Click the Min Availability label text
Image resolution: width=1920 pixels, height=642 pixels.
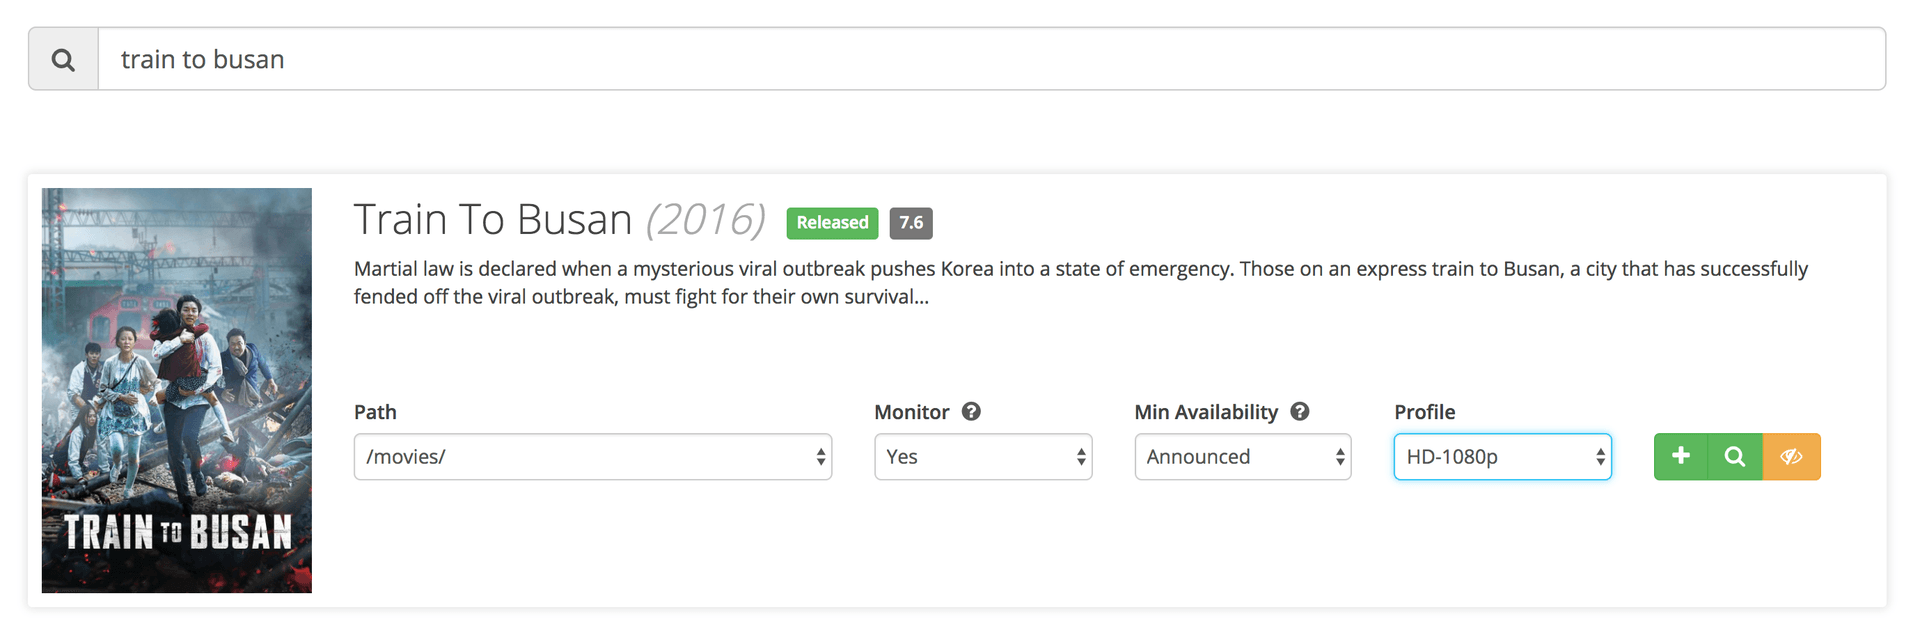coord(1205,412)
